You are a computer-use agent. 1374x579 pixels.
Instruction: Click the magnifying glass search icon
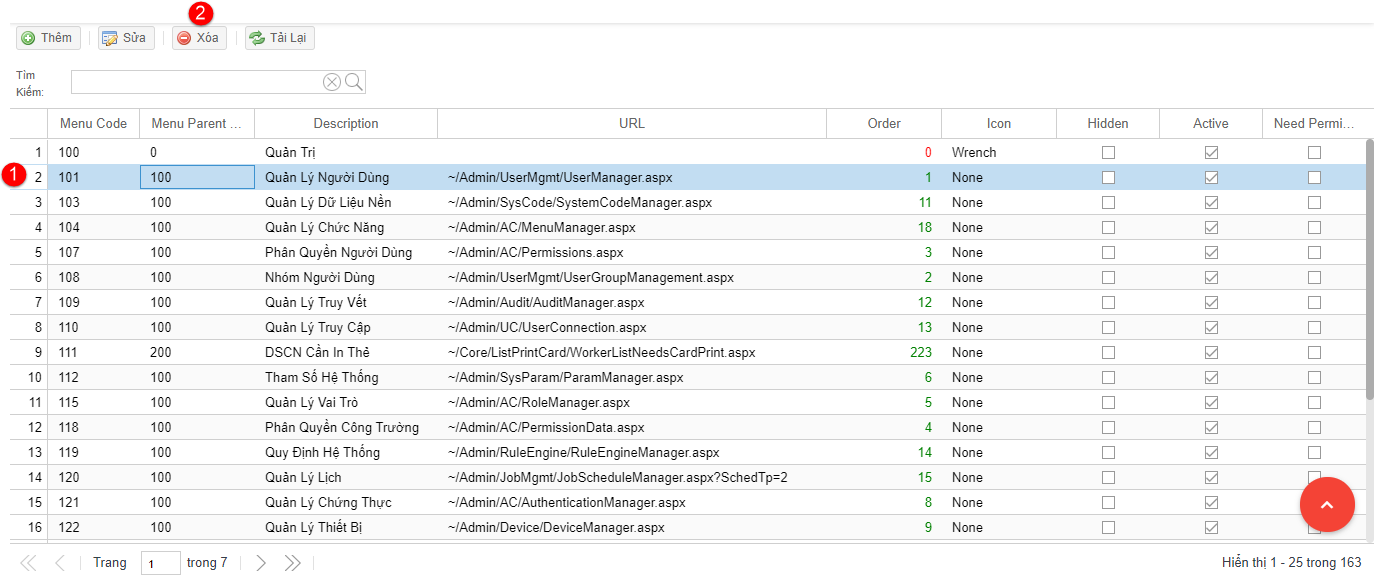click(x=354, y=82)
